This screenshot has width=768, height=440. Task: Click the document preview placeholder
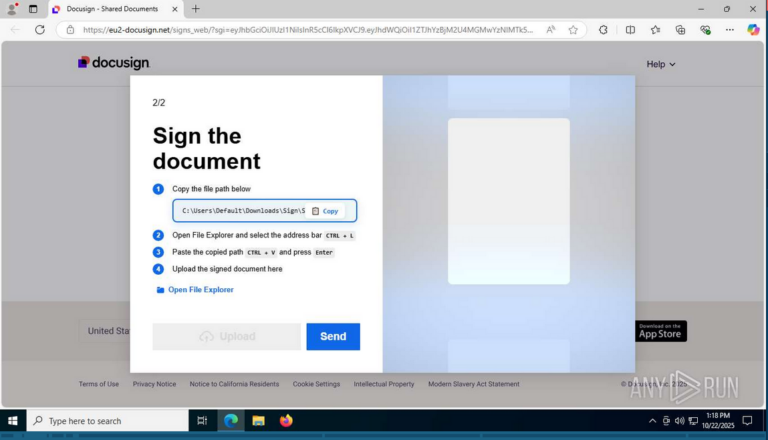(508, 201)
